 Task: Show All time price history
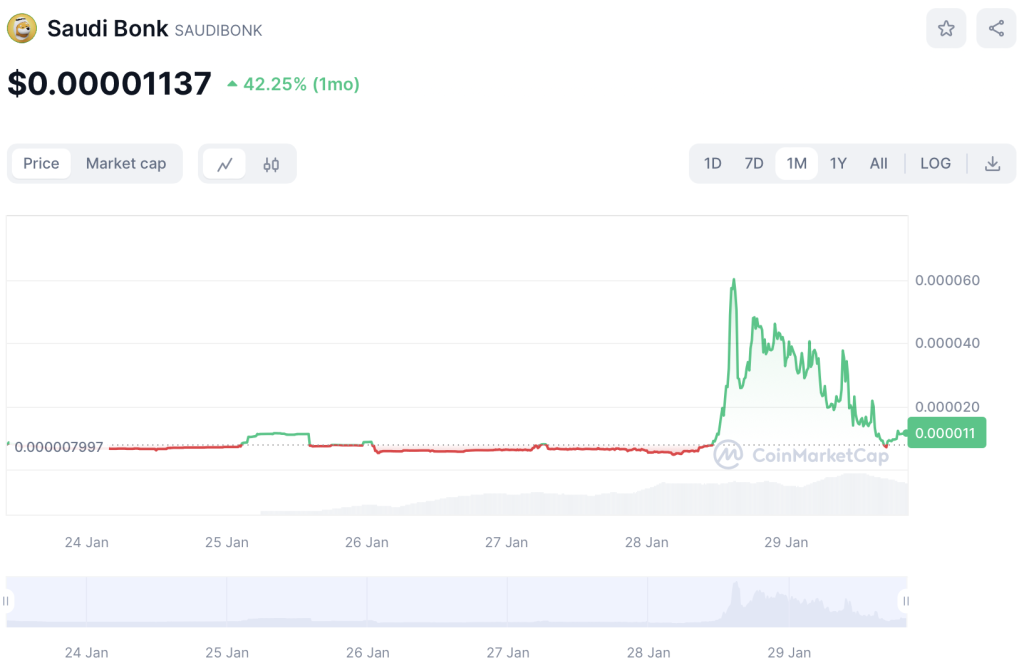point(878,164)
